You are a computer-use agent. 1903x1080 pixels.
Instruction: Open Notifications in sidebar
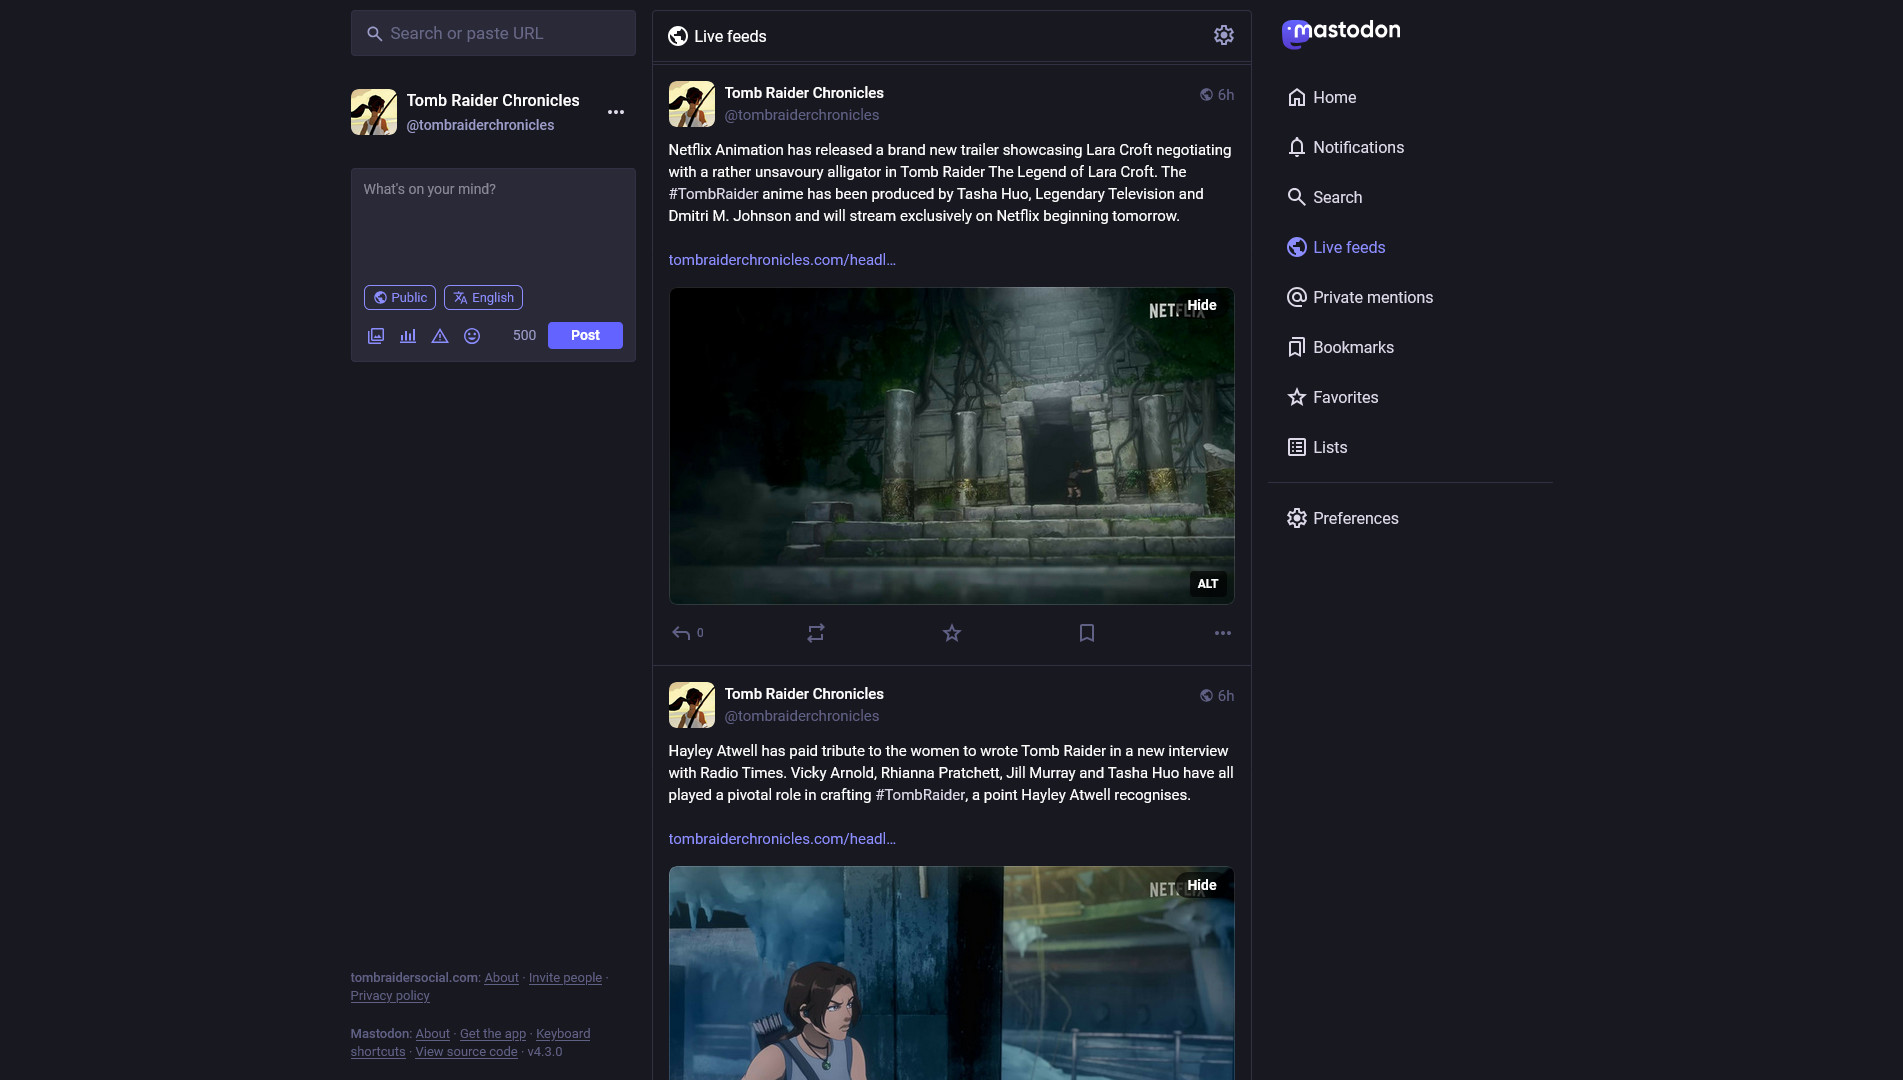1346,147
